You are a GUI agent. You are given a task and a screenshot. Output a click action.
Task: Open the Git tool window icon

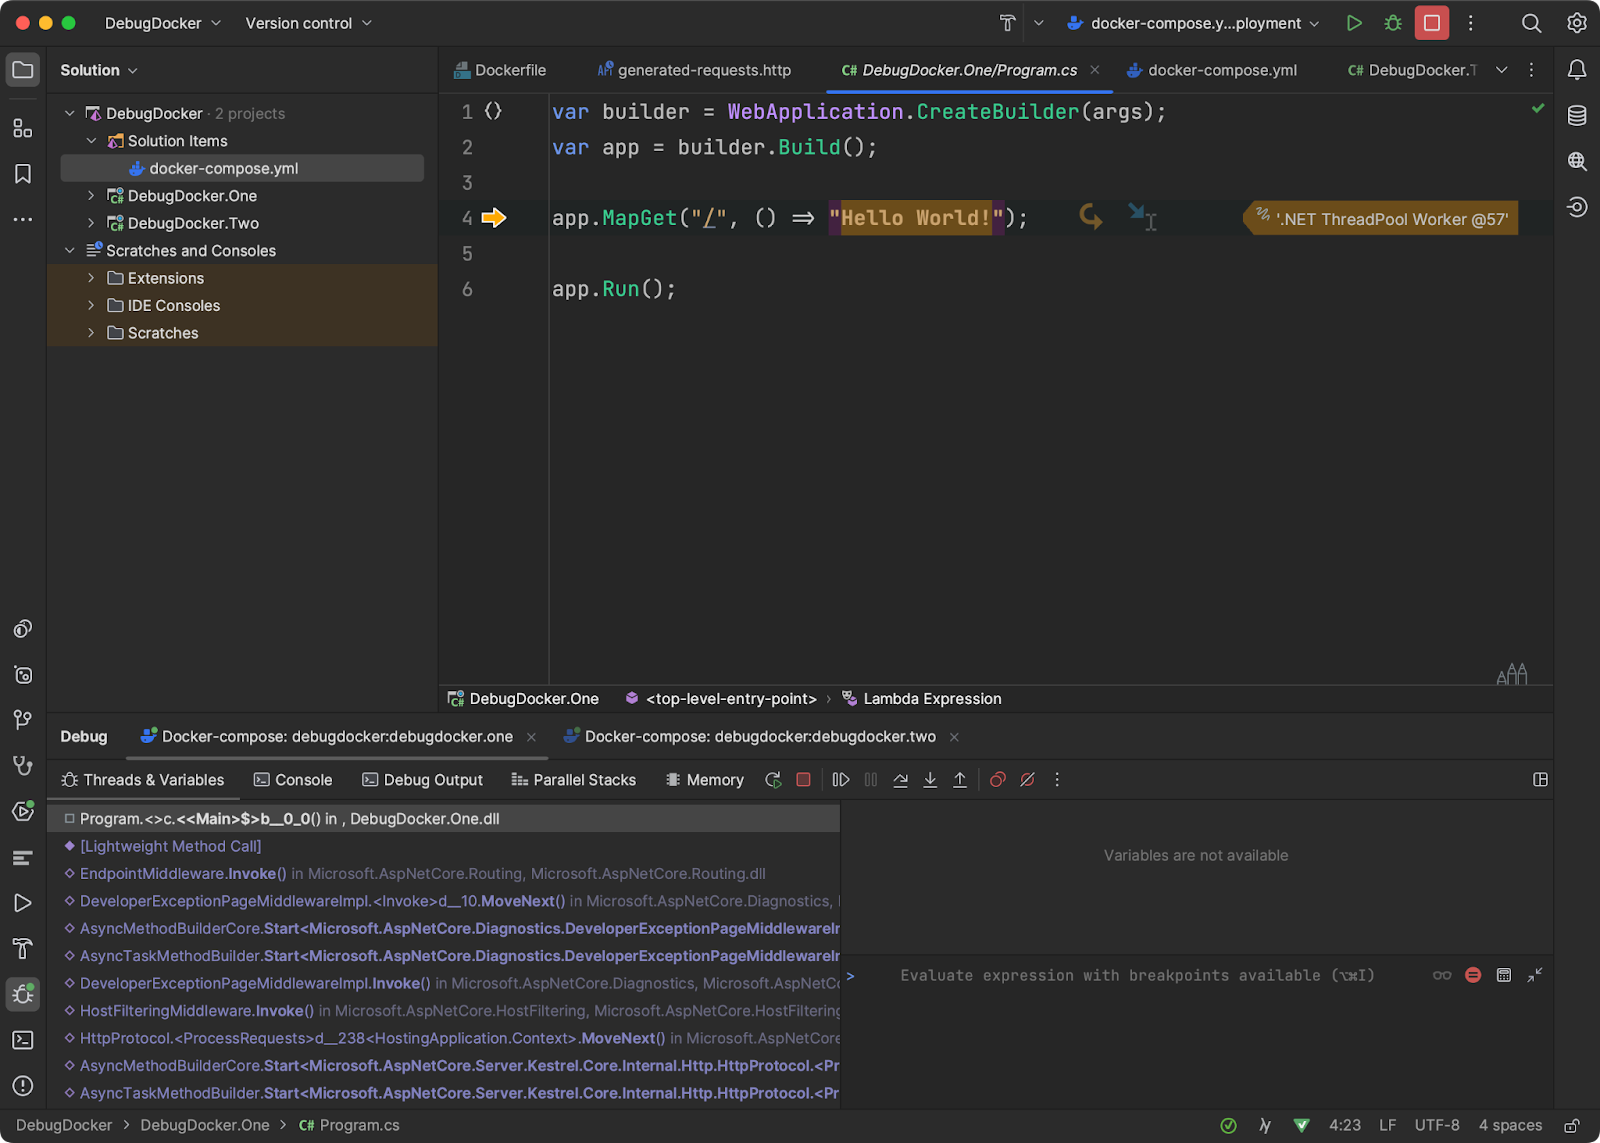click(23, 720)
